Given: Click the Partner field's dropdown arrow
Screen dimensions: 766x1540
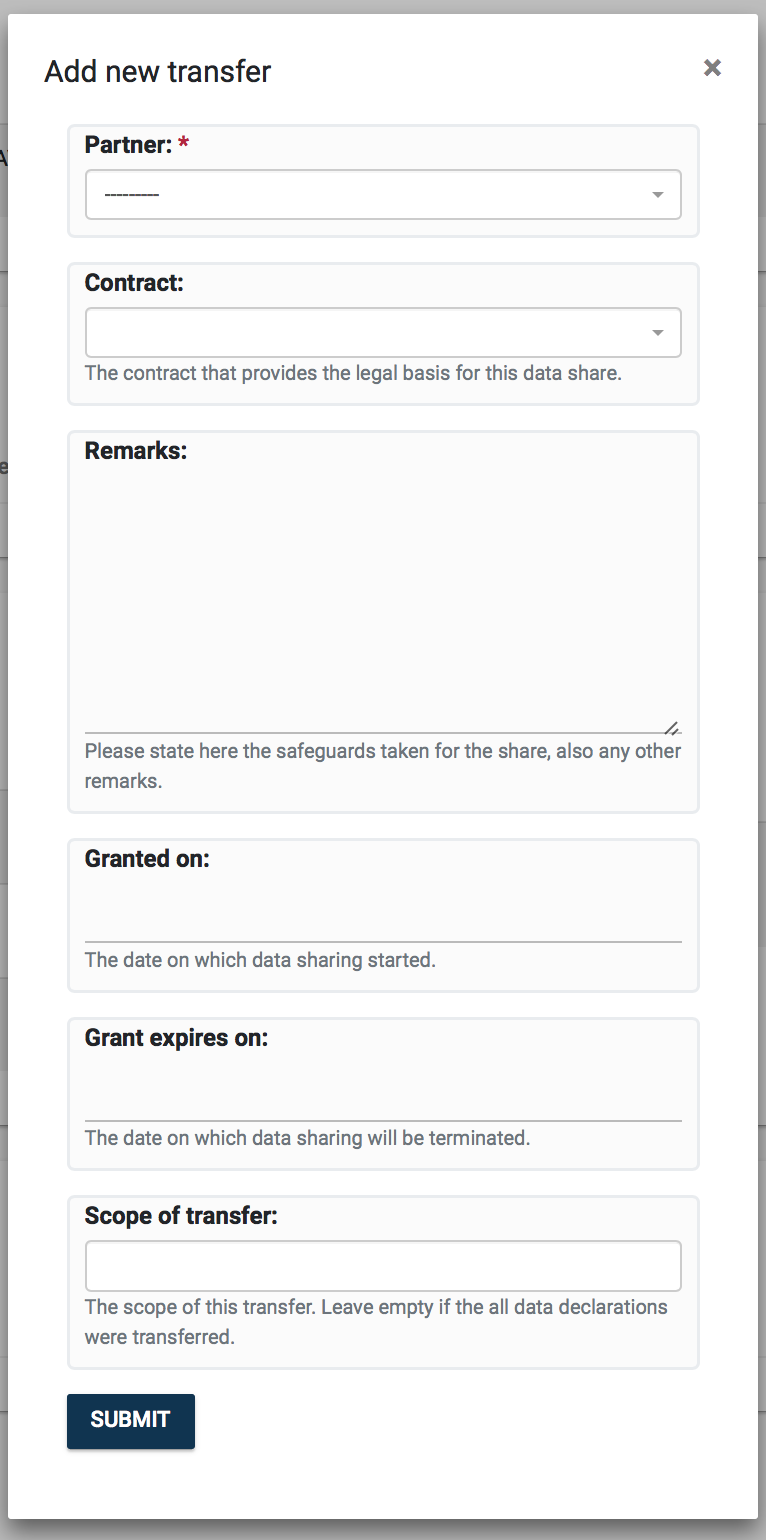Looking at the screenshot, I should (x=657, y=195).
